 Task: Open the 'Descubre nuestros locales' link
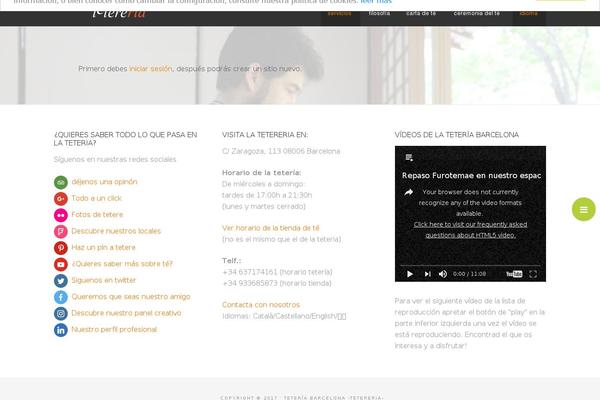point(116,231)
